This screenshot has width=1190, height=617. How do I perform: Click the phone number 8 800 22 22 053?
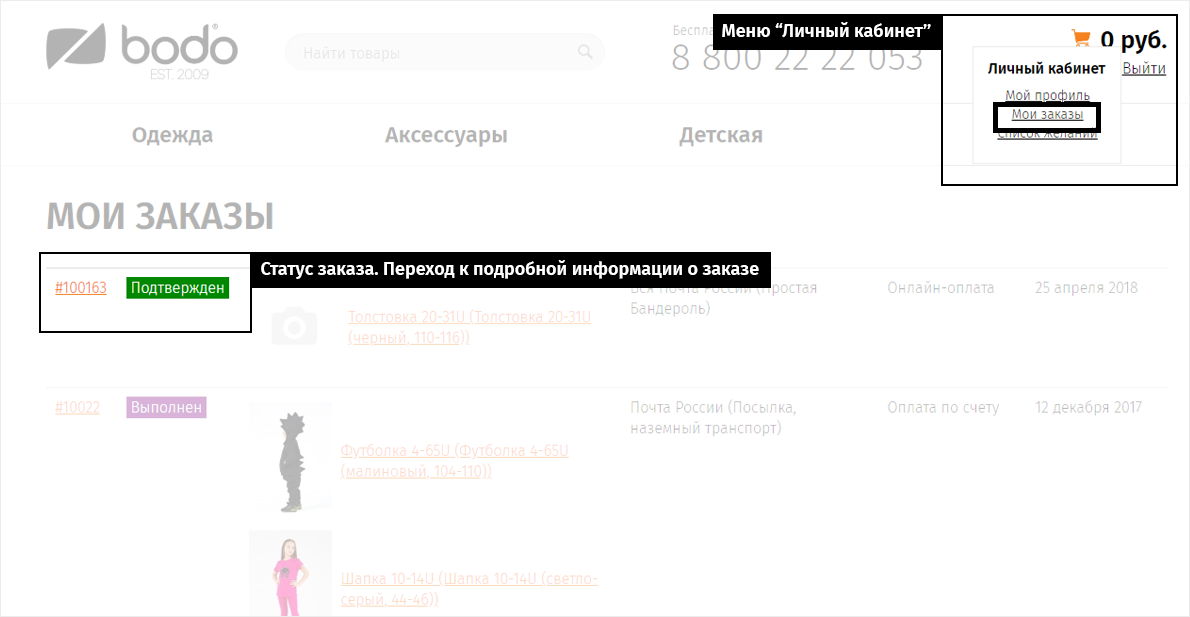pyautogui.click(x=797, y=58)
